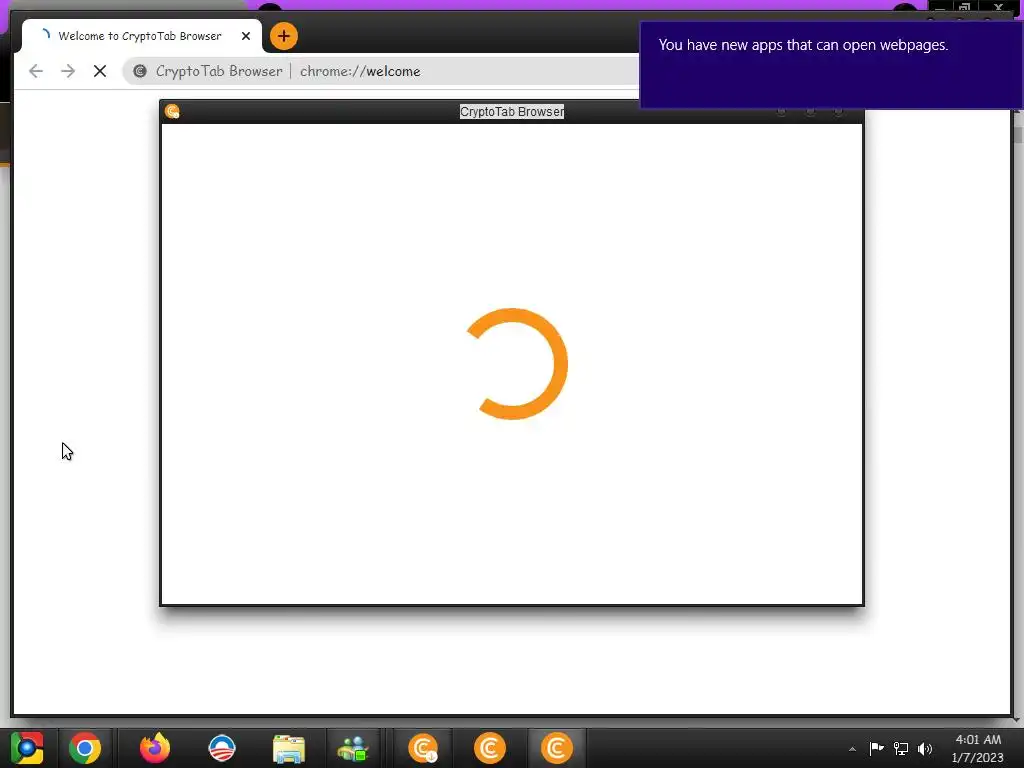Close the Welcome to CryptoTab Browser tab
This screenshot has width=1024, height=768.
(246, 37)
